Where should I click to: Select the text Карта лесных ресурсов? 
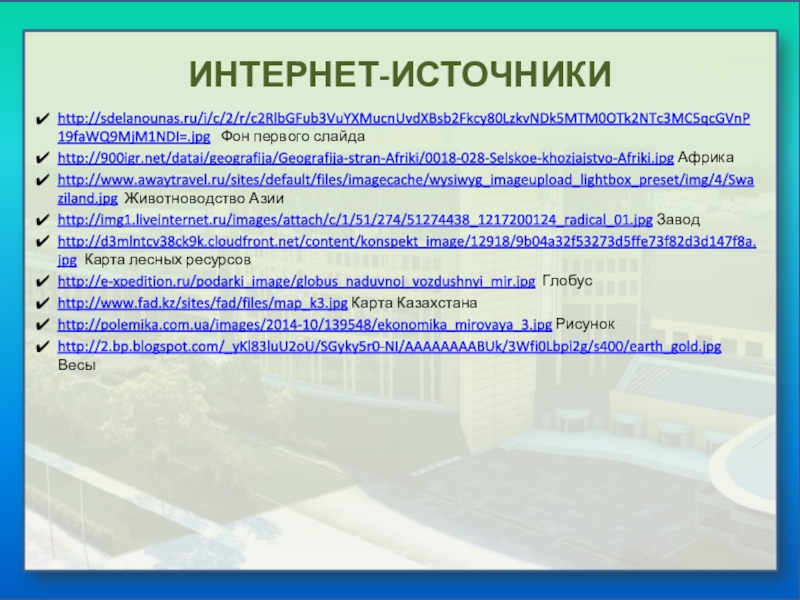[x=167, y=260]
